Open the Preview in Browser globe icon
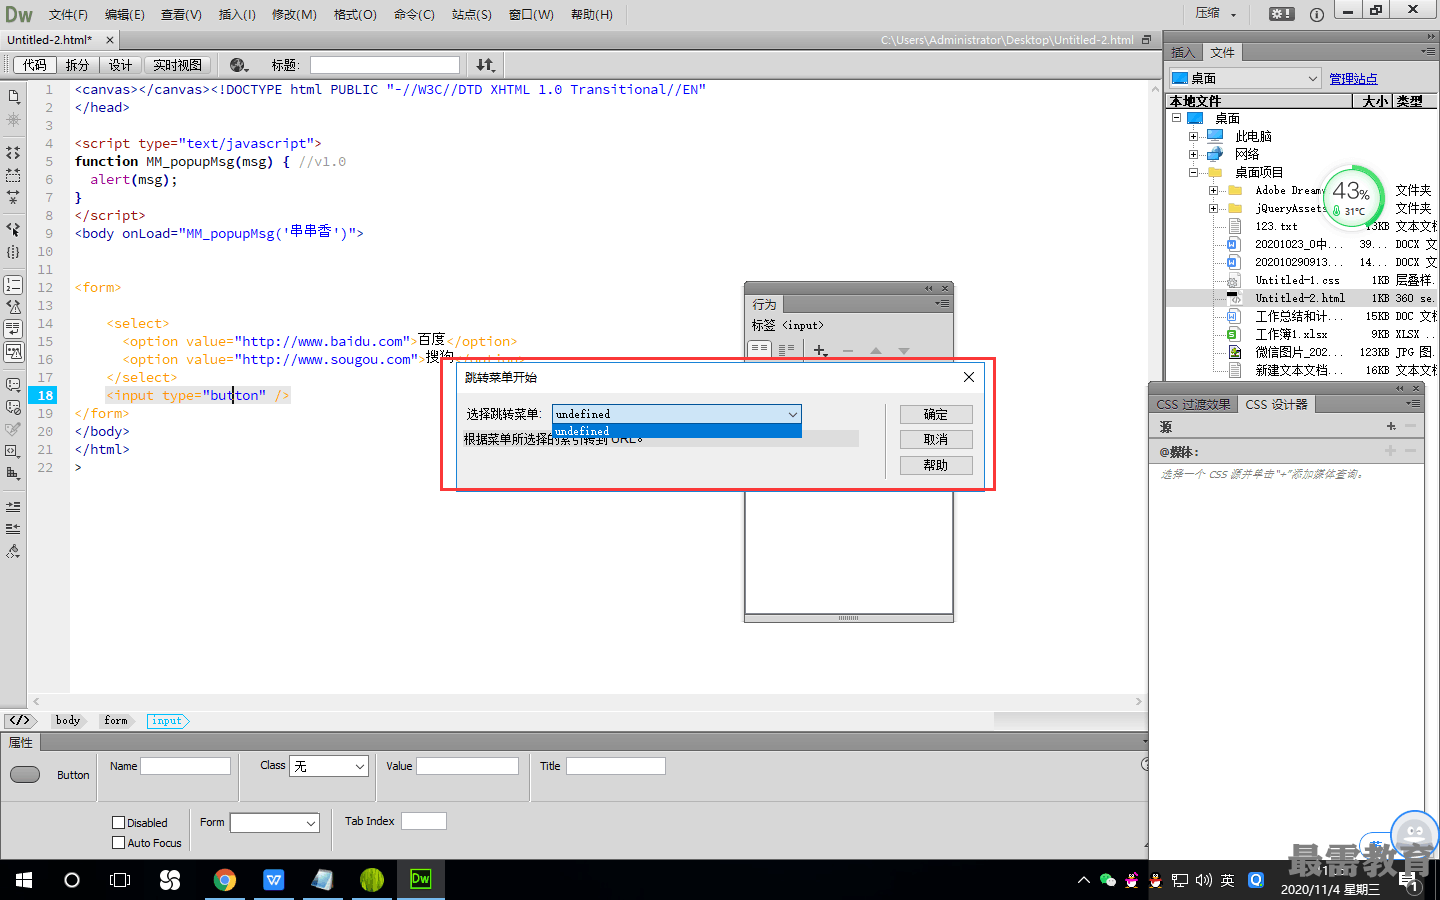The width and height of the screenshot is (1440, 900). click(238, 65)
